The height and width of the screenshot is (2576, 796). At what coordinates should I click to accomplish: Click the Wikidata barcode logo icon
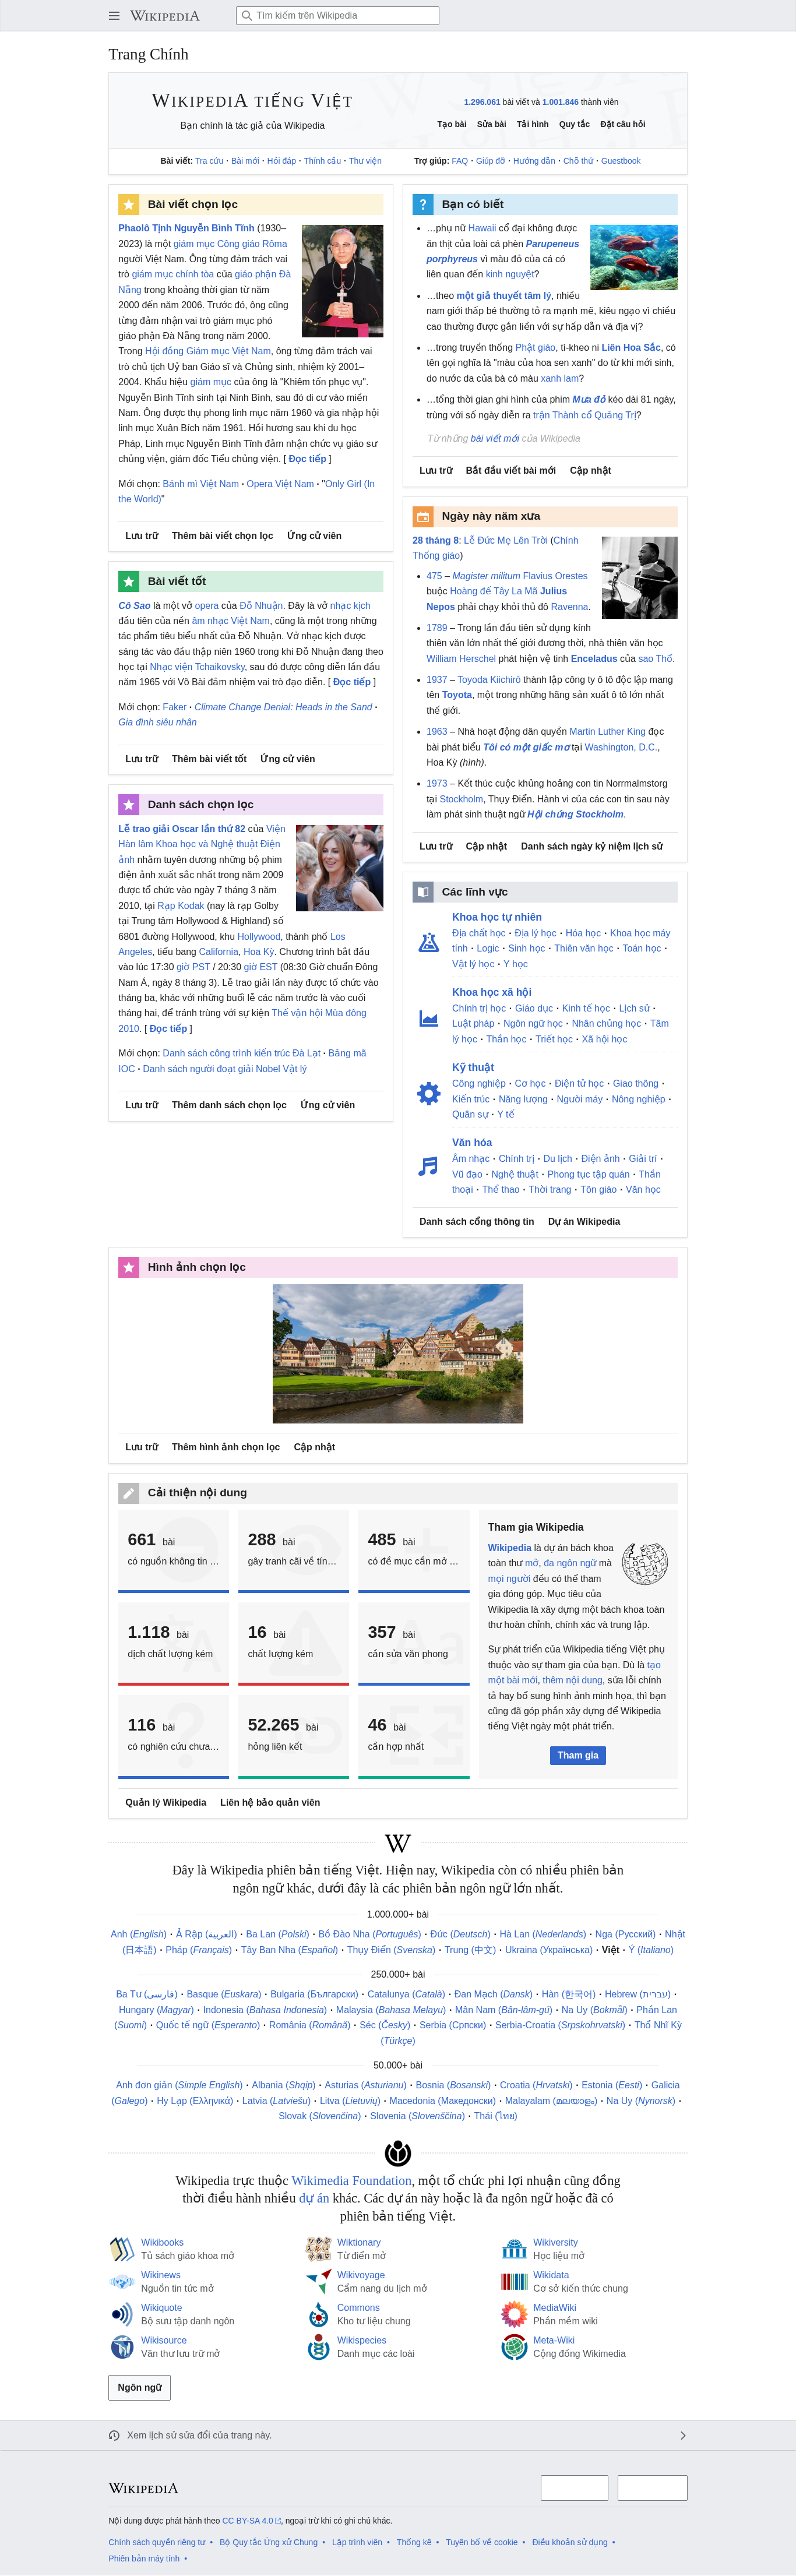[x=514, y=2281]
